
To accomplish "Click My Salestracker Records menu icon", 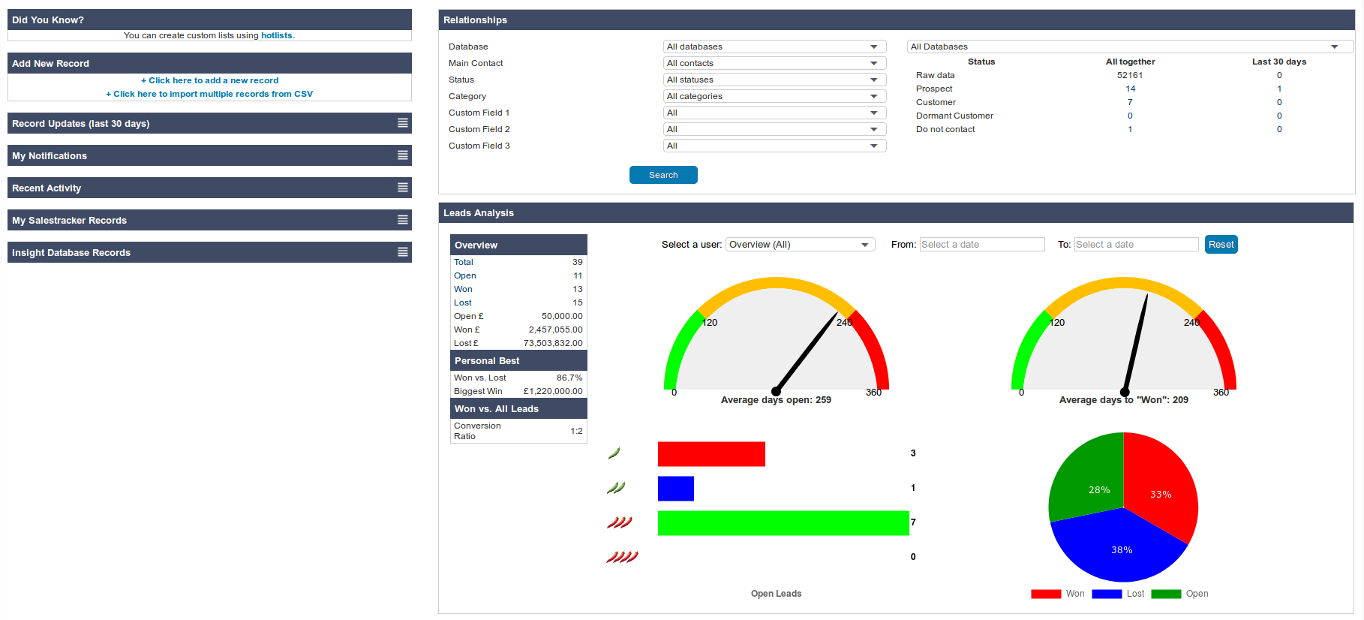I will 402,220.
